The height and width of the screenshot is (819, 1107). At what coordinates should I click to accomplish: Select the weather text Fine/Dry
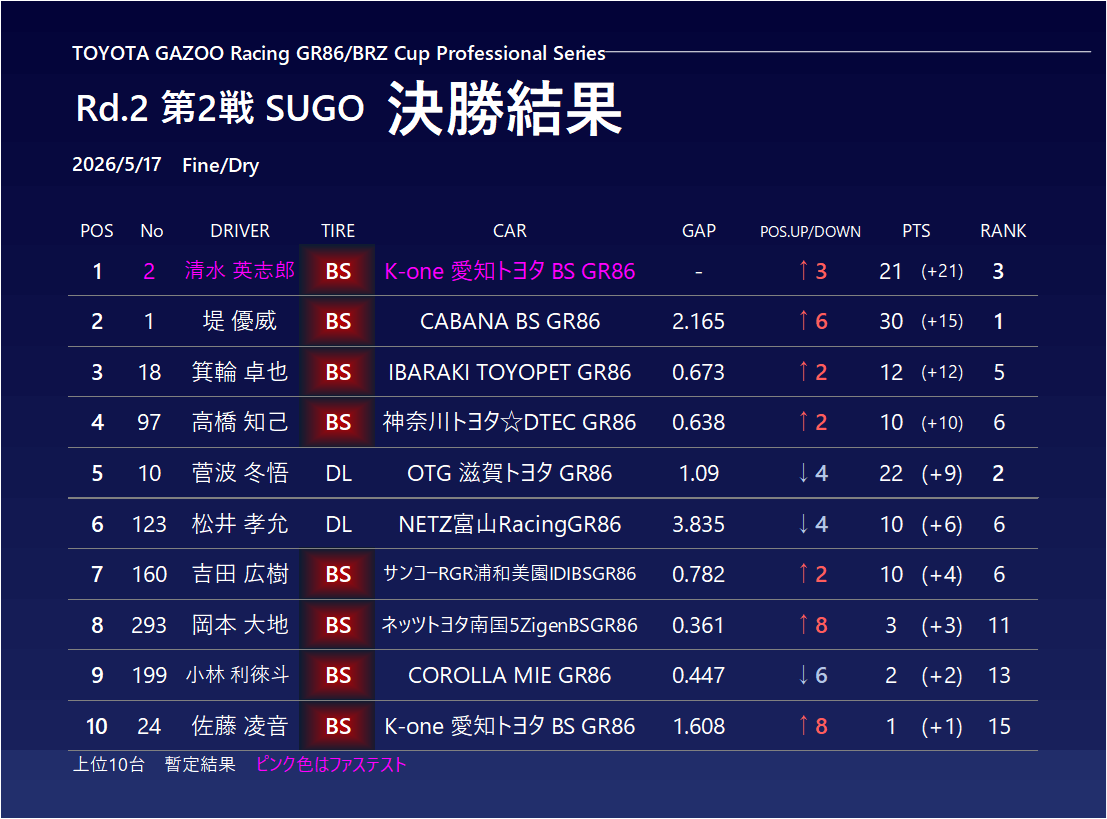pyautogui.click(x=220, y=165)
